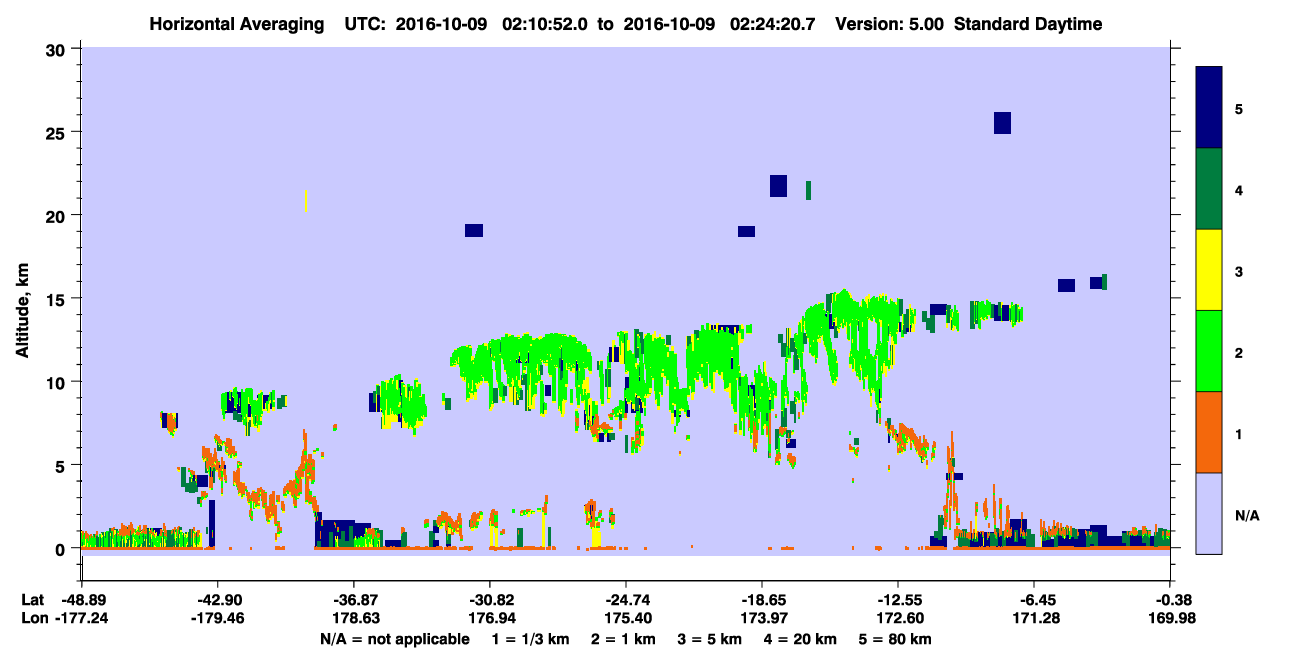
Task: Click the longitude value 175.40
Action: [x=626, y=618]
